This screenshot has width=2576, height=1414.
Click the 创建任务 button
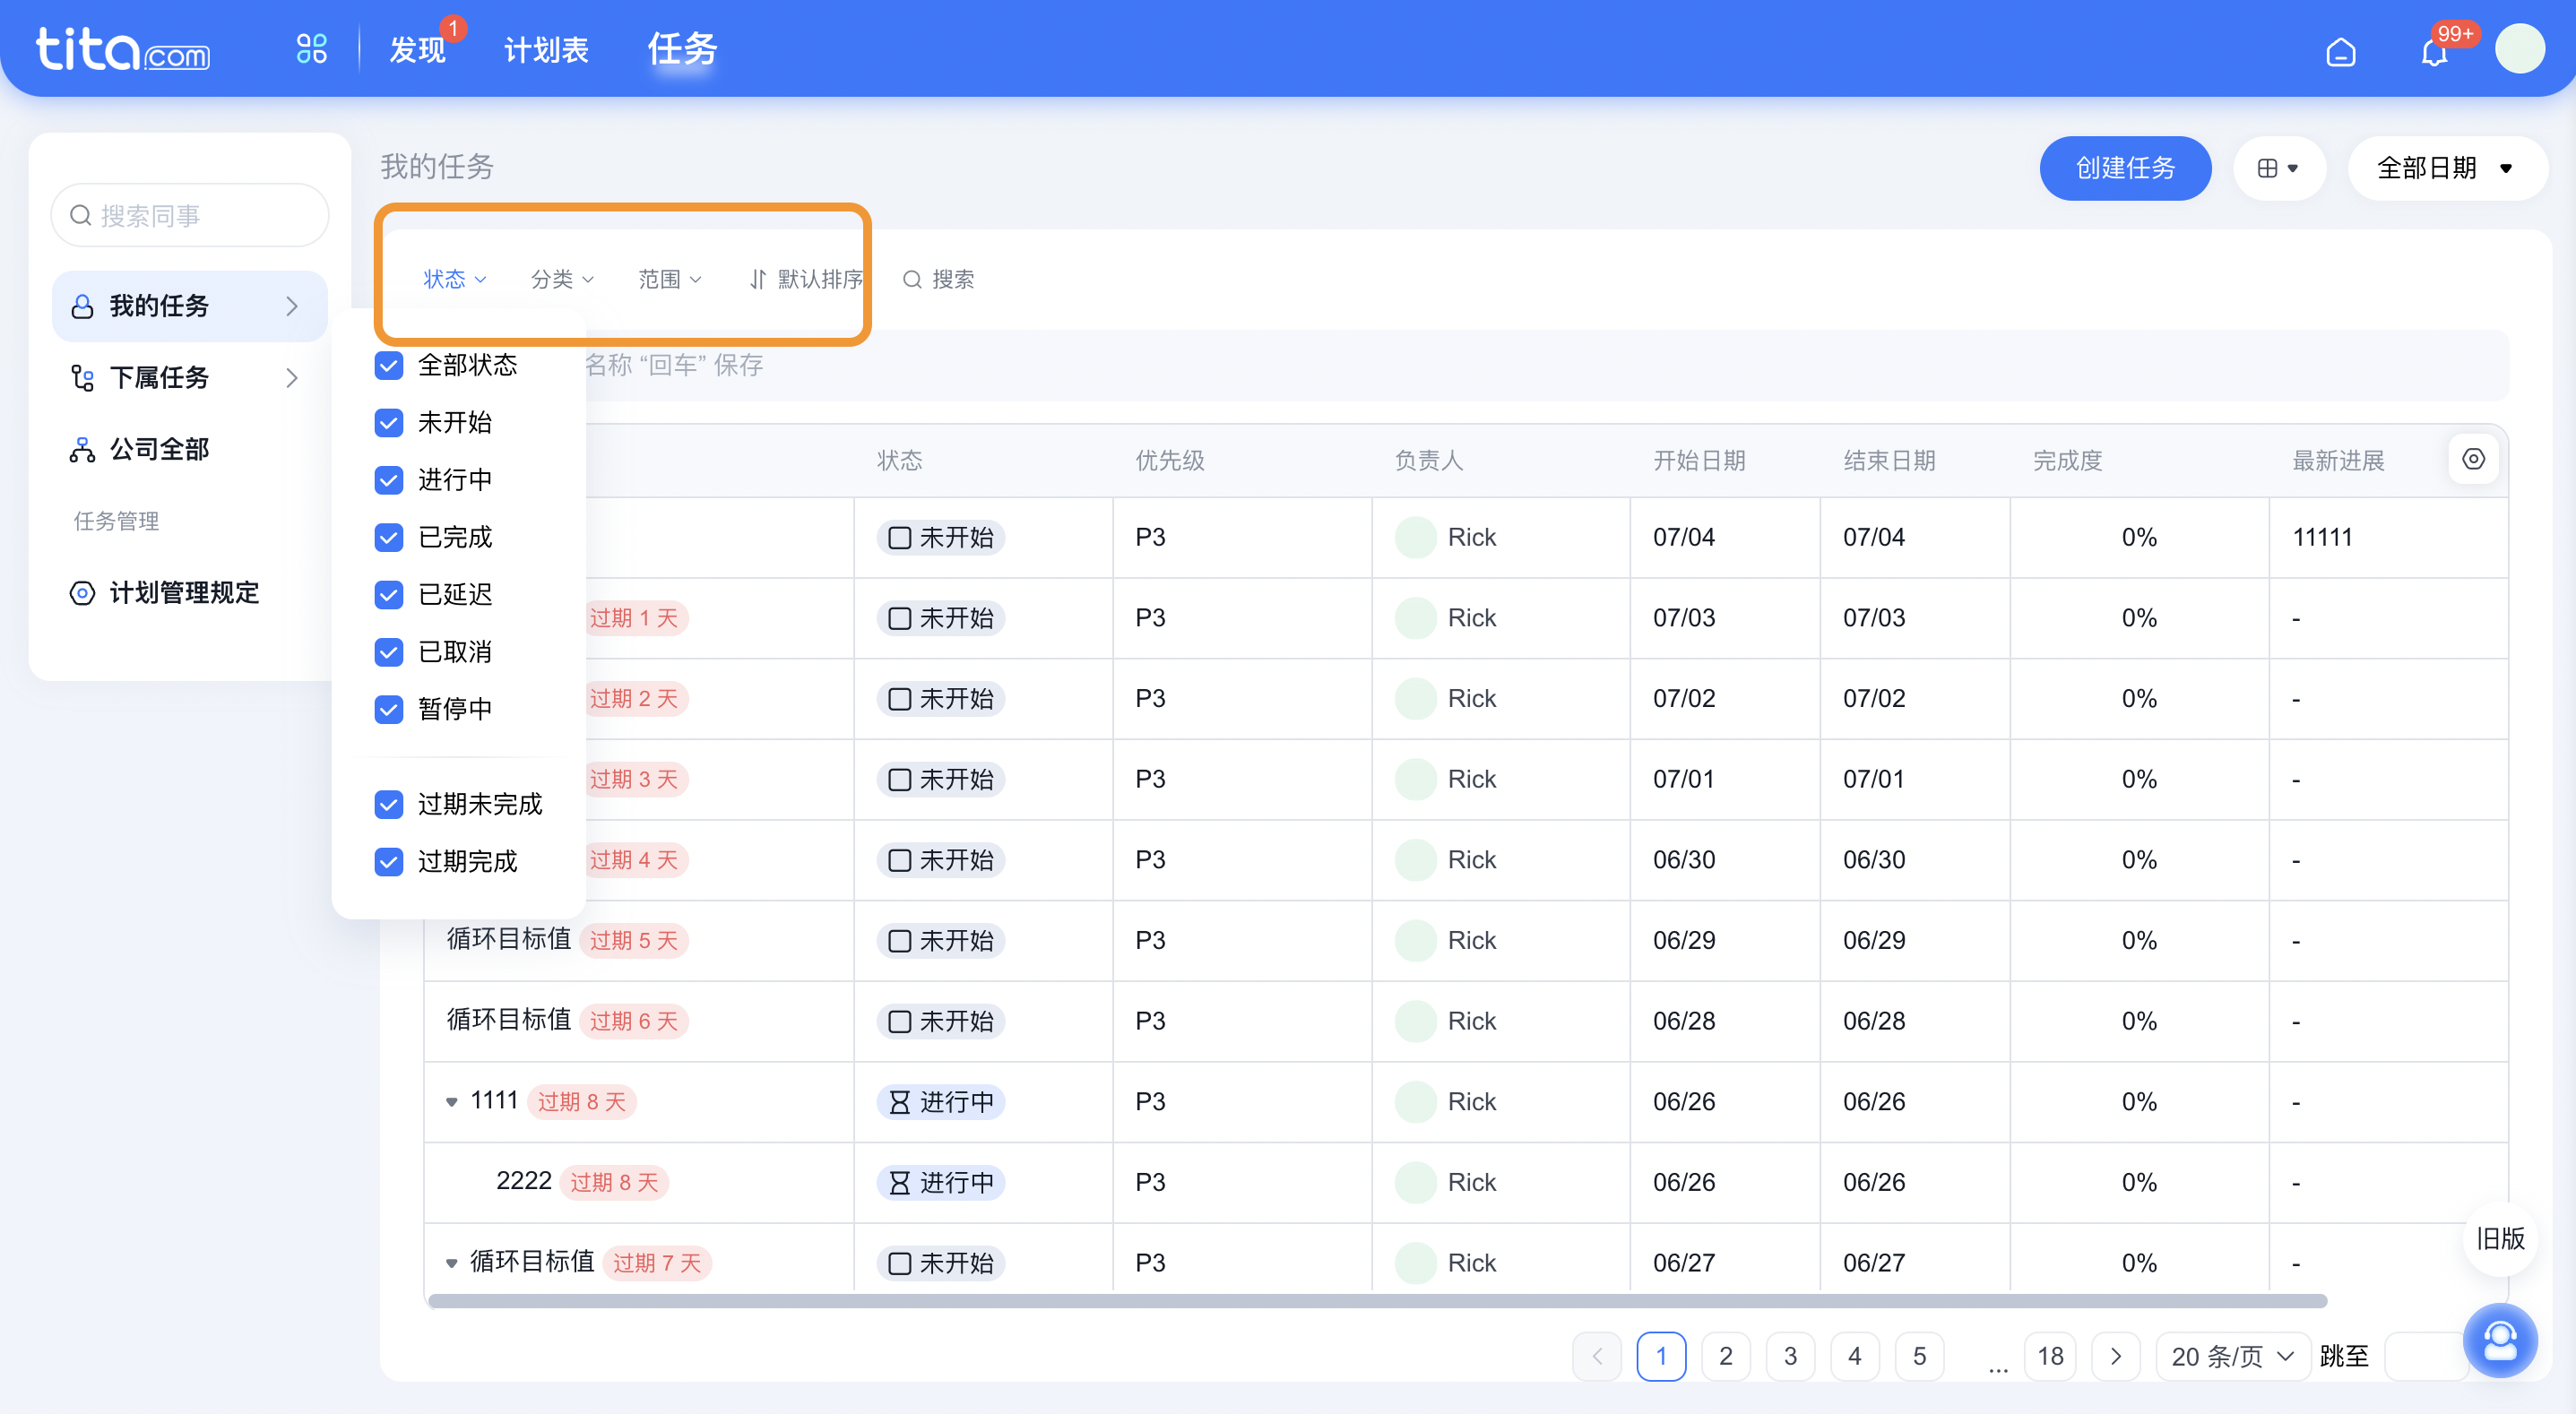click(2124, 168)
